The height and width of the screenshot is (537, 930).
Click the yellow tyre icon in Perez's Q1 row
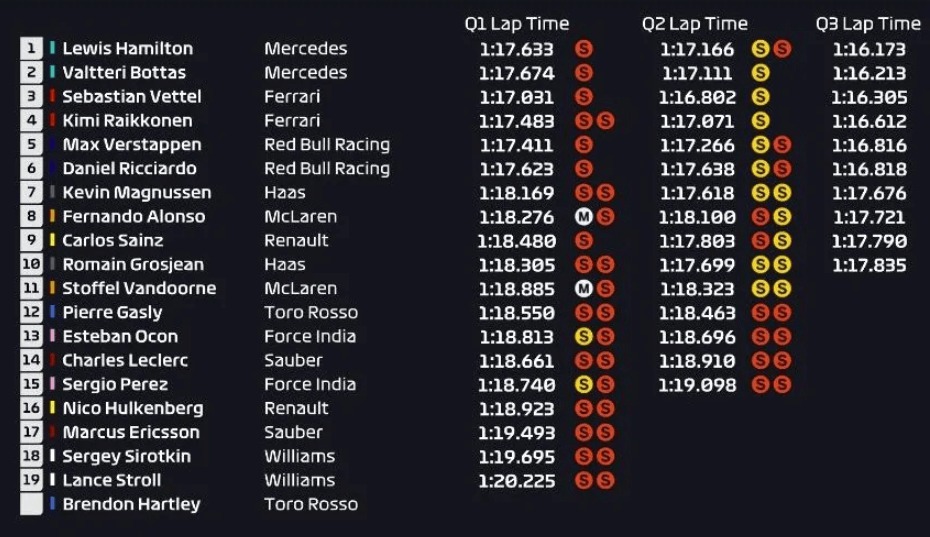[x=584, y=384]
